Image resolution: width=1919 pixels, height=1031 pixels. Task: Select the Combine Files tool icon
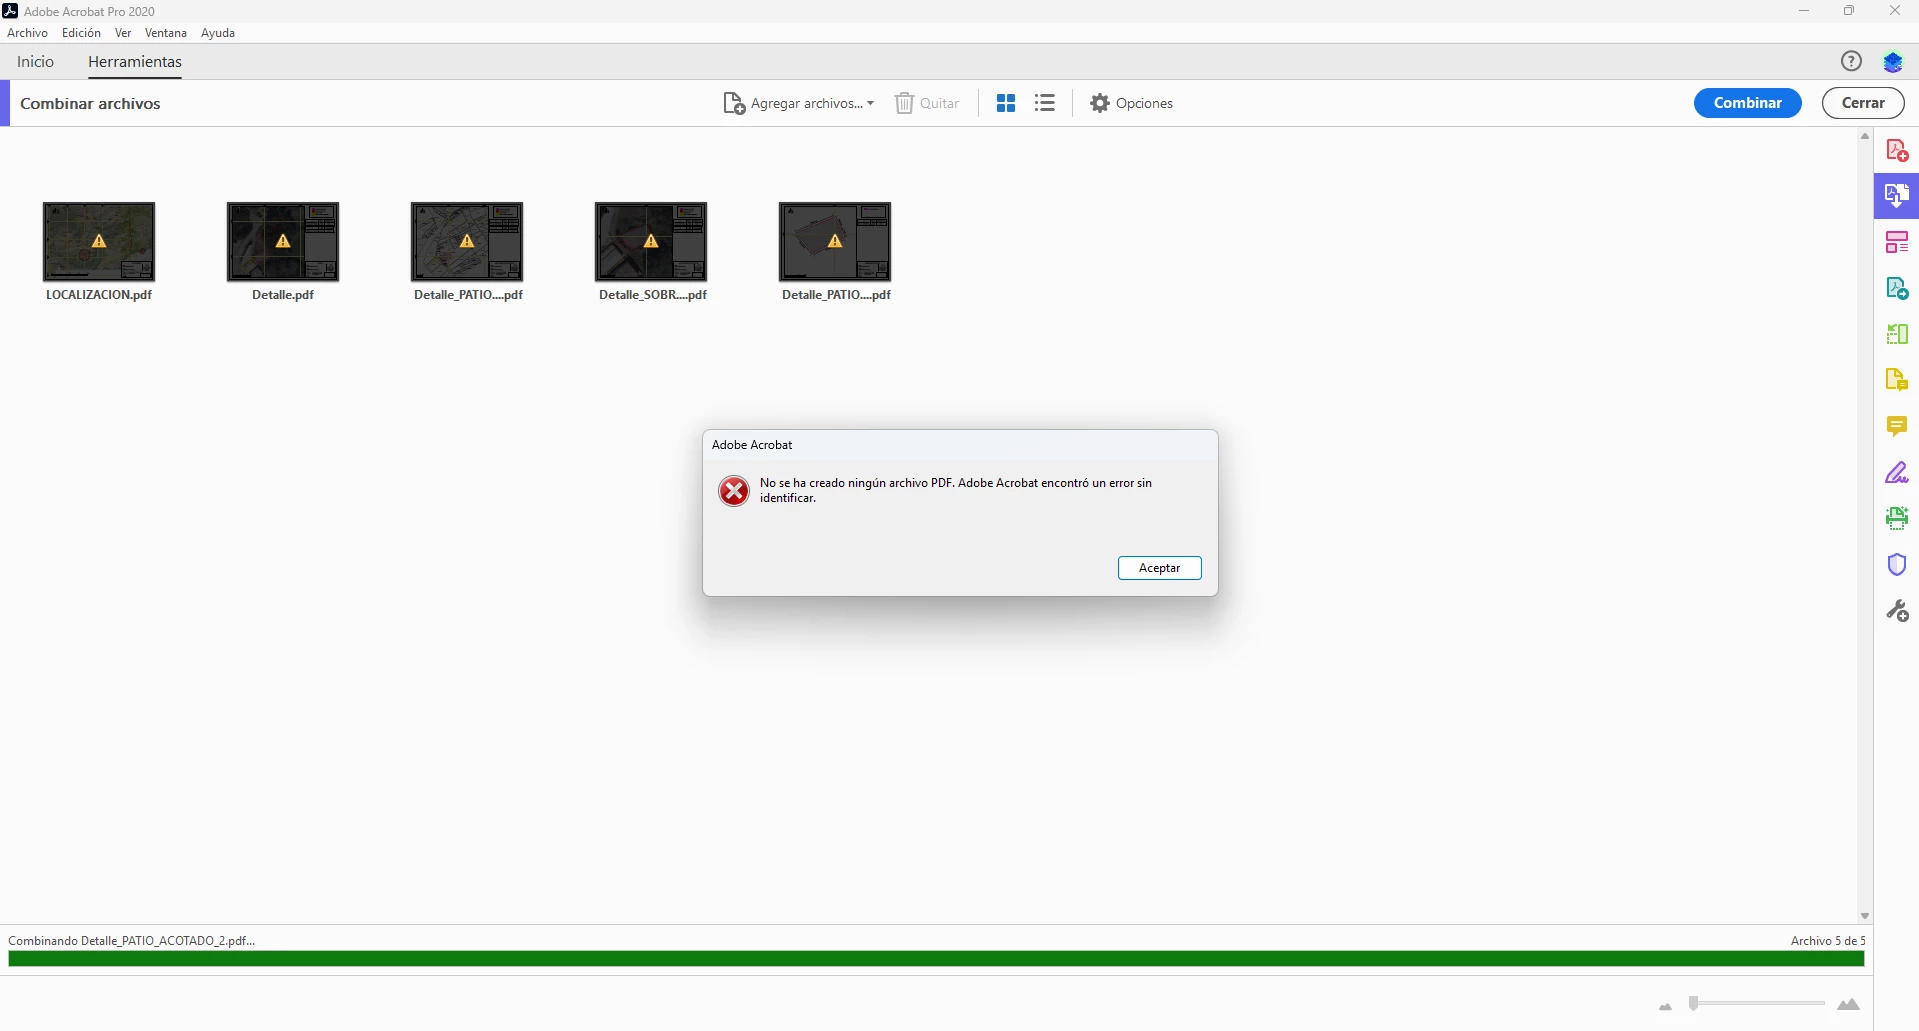[1896, 195]
